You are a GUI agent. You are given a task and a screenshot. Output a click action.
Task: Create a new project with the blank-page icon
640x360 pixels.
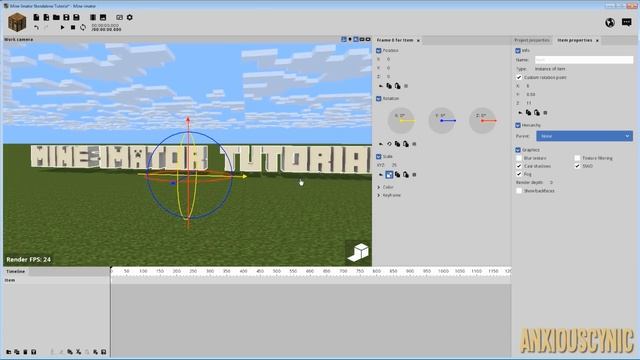pyautogui.click(x=36, y=17)
